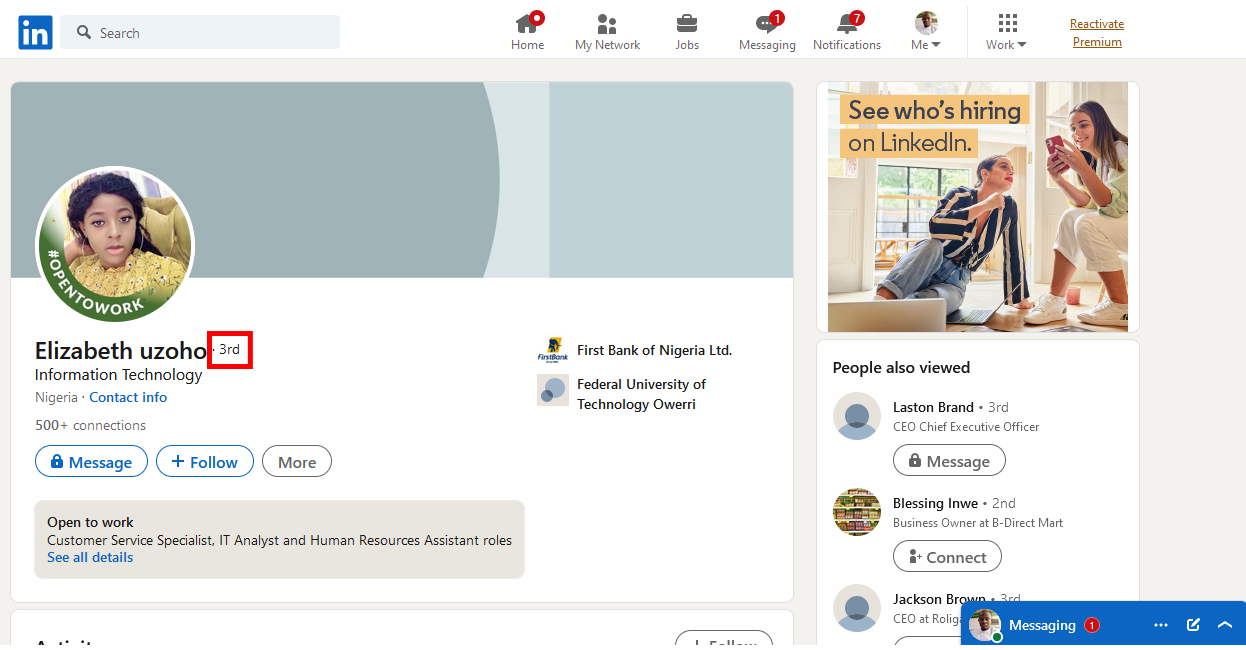Open the Me profile menu

(x=926, y=32)
